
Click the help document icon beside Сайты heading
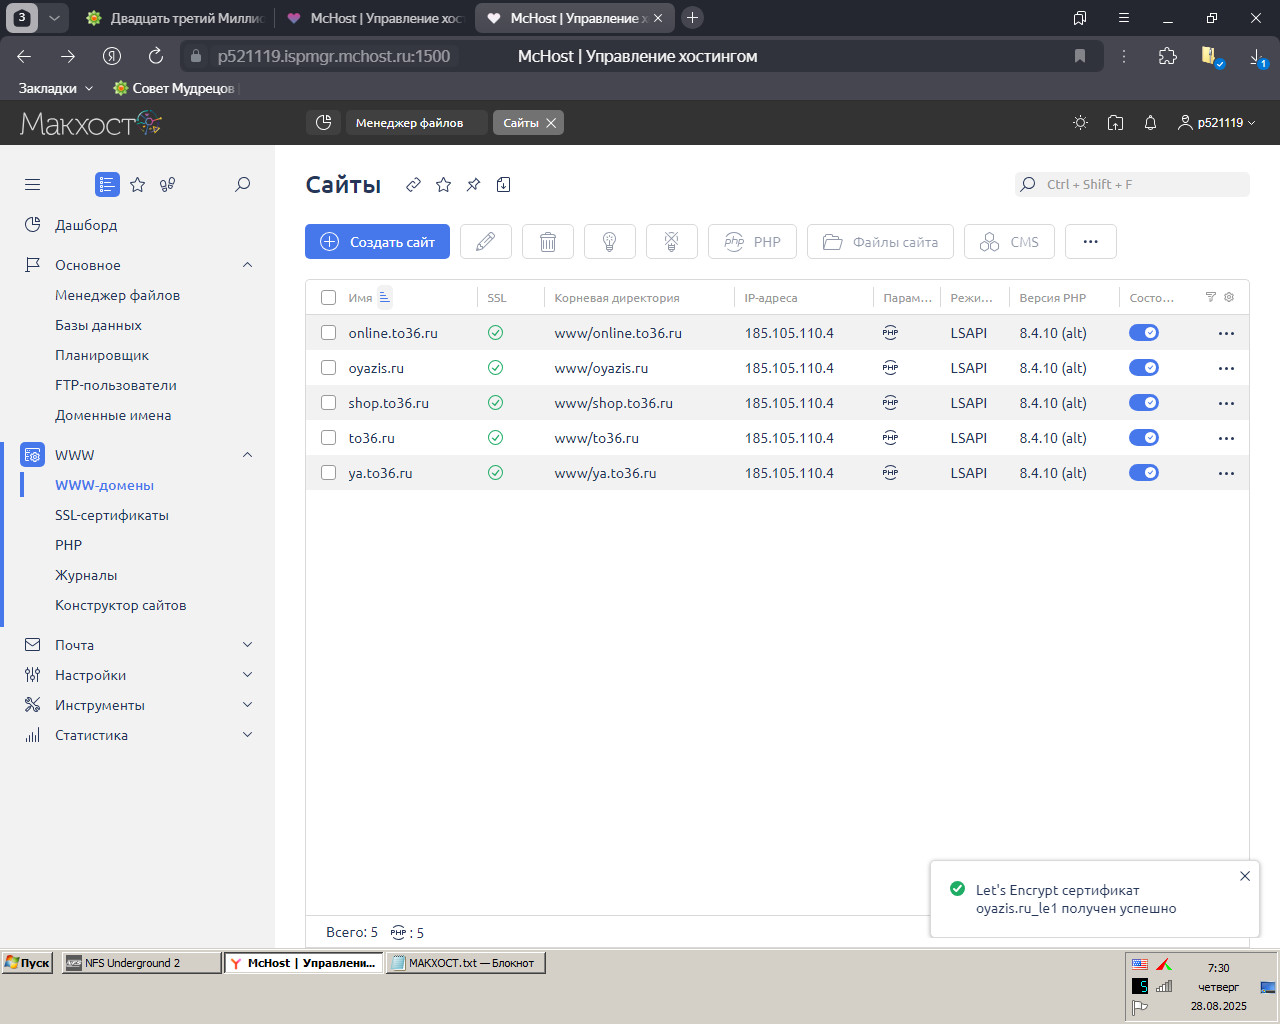[x=504, y=184]
